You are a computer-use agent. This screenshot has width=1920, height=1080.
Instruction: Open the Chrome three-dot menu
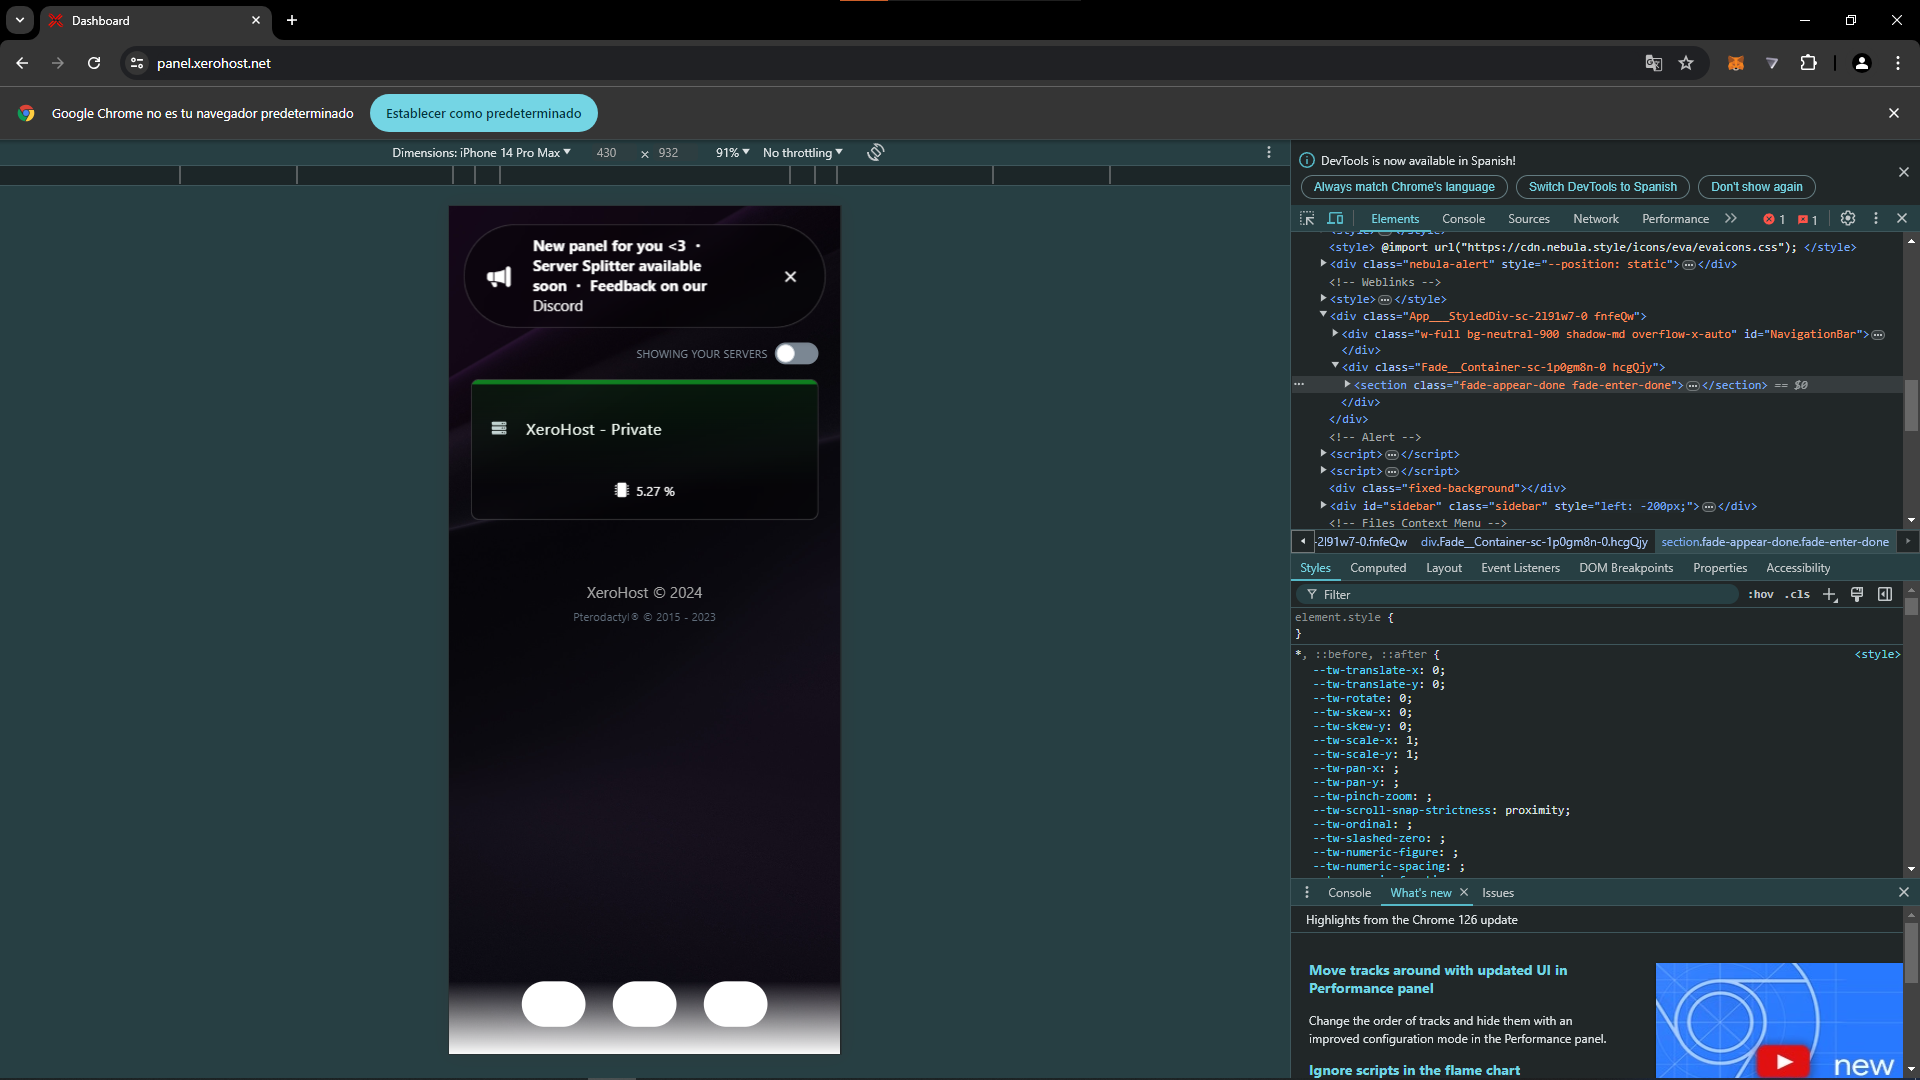coord(1897,63)
